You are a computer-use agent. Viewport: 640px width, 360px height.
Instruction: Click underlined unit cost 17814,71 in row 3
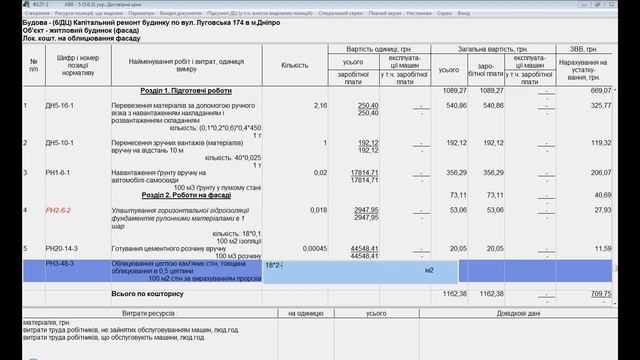tap(364, 173)
